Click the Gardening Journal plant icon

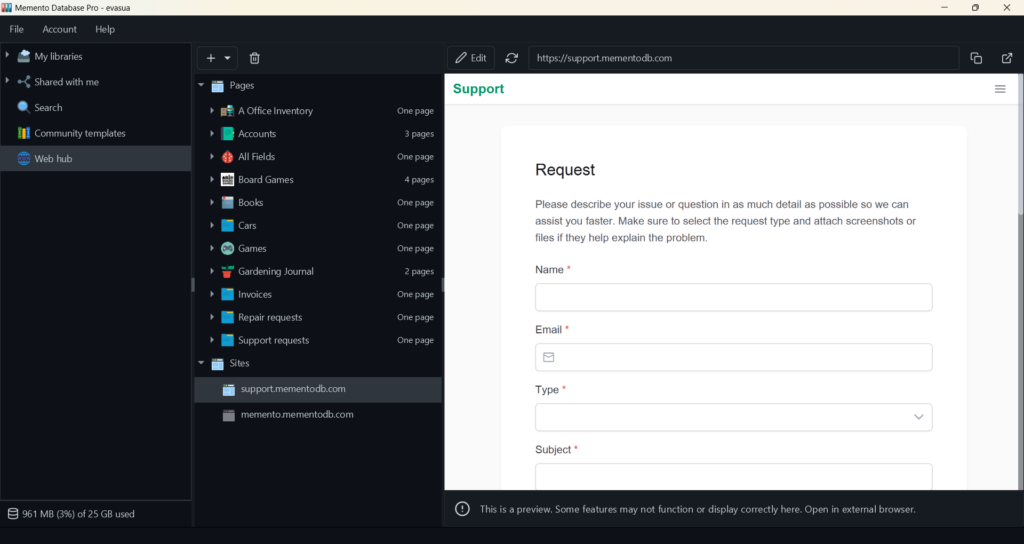(227, 271)
